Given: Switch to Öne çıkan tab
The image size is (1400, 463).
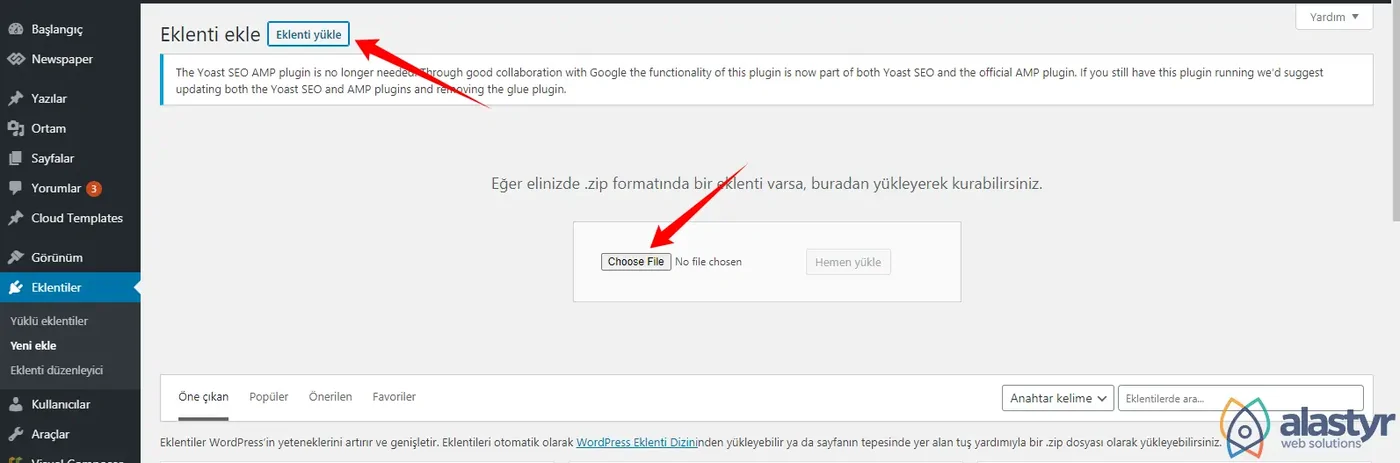Looking at the screenshot, I should [204, 397].
